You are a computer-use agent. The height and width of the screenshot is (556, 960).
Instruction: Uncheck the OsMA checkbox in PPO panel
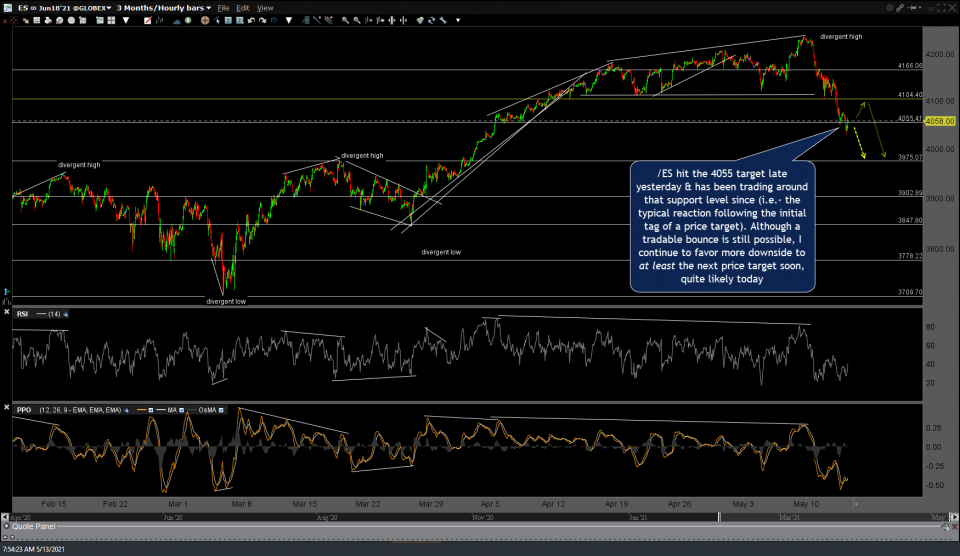coord(221,410)
